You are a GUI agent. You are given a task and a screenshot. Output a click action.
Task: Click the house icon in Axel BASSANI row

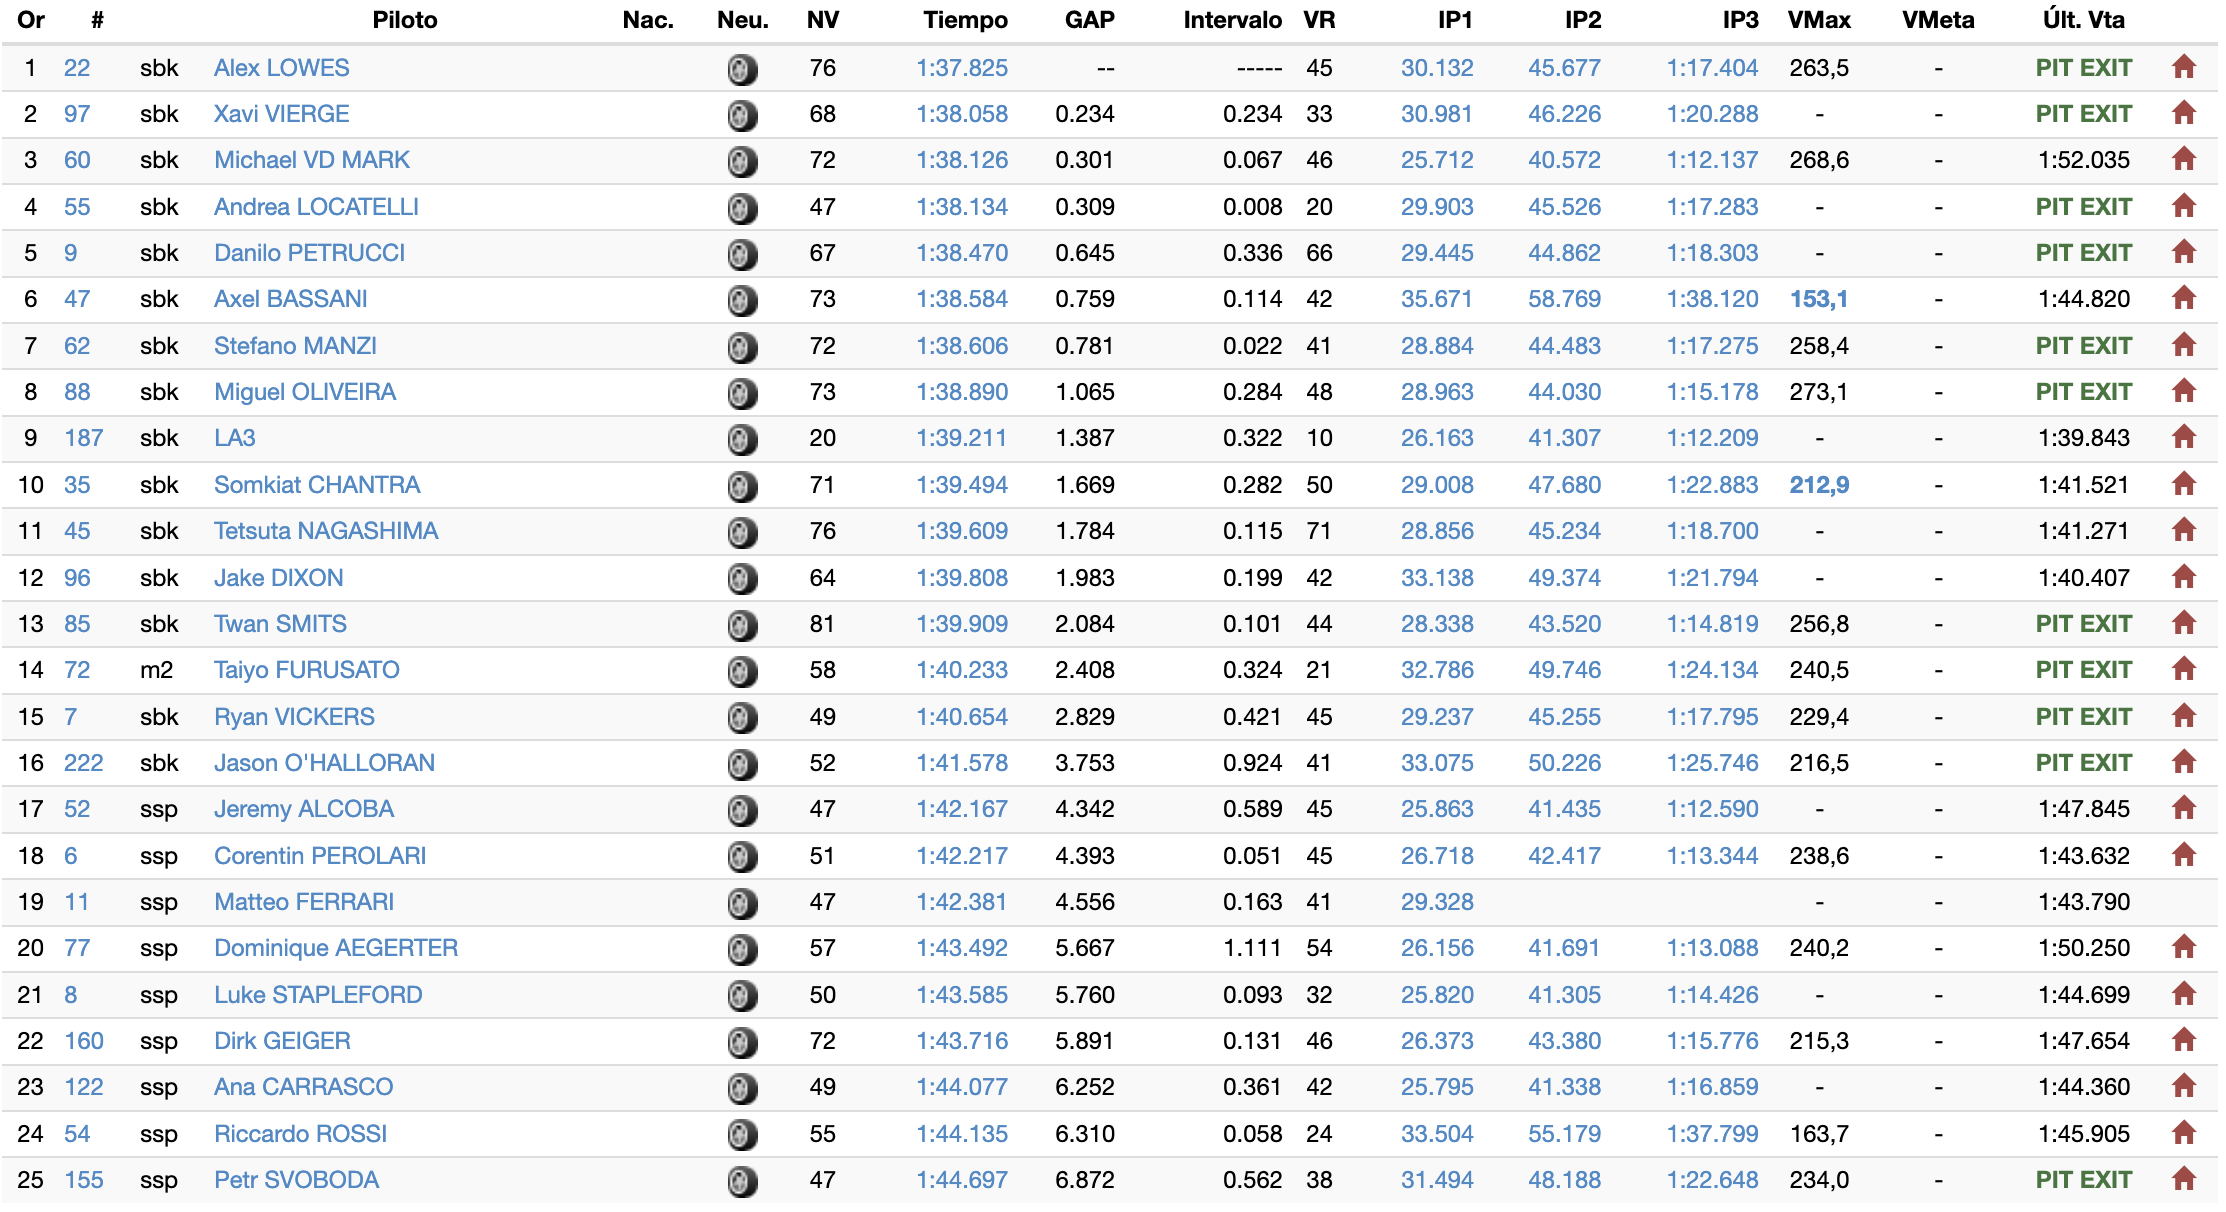pos(2183,299)
